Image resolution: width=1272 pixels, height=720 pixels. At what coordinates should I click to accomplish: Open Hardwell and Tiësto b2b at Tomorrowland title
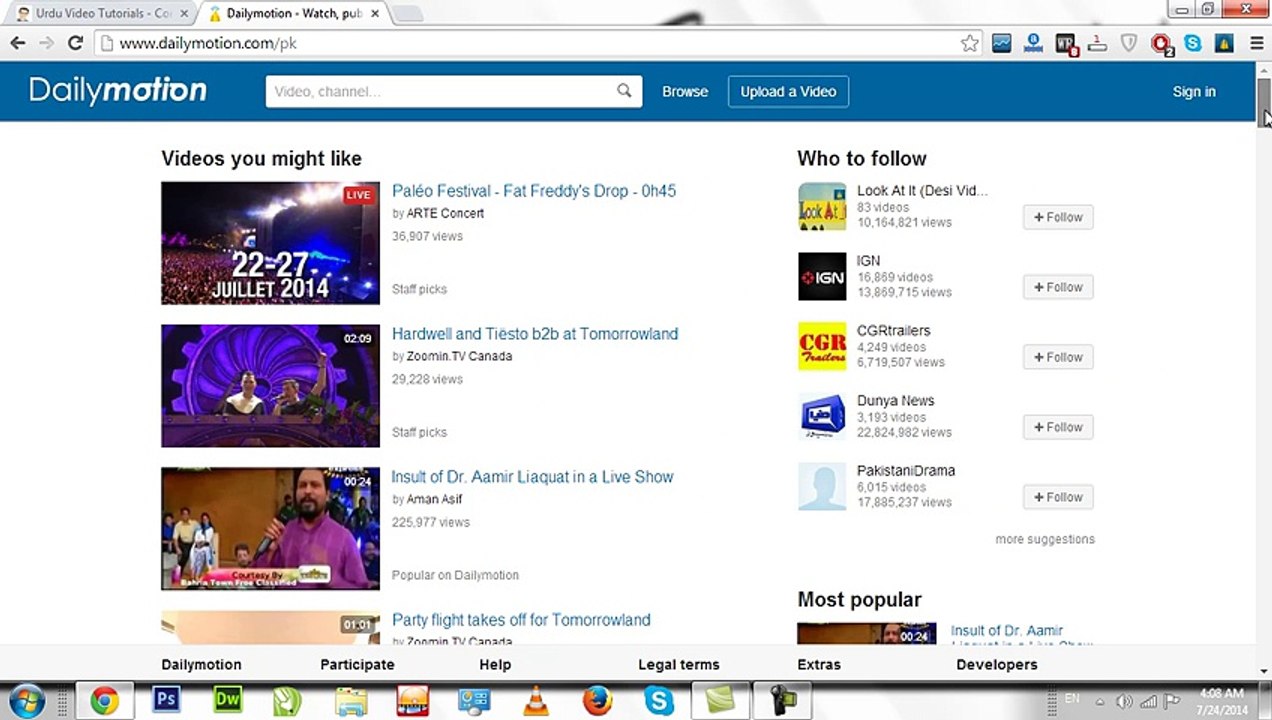(535, 334)
